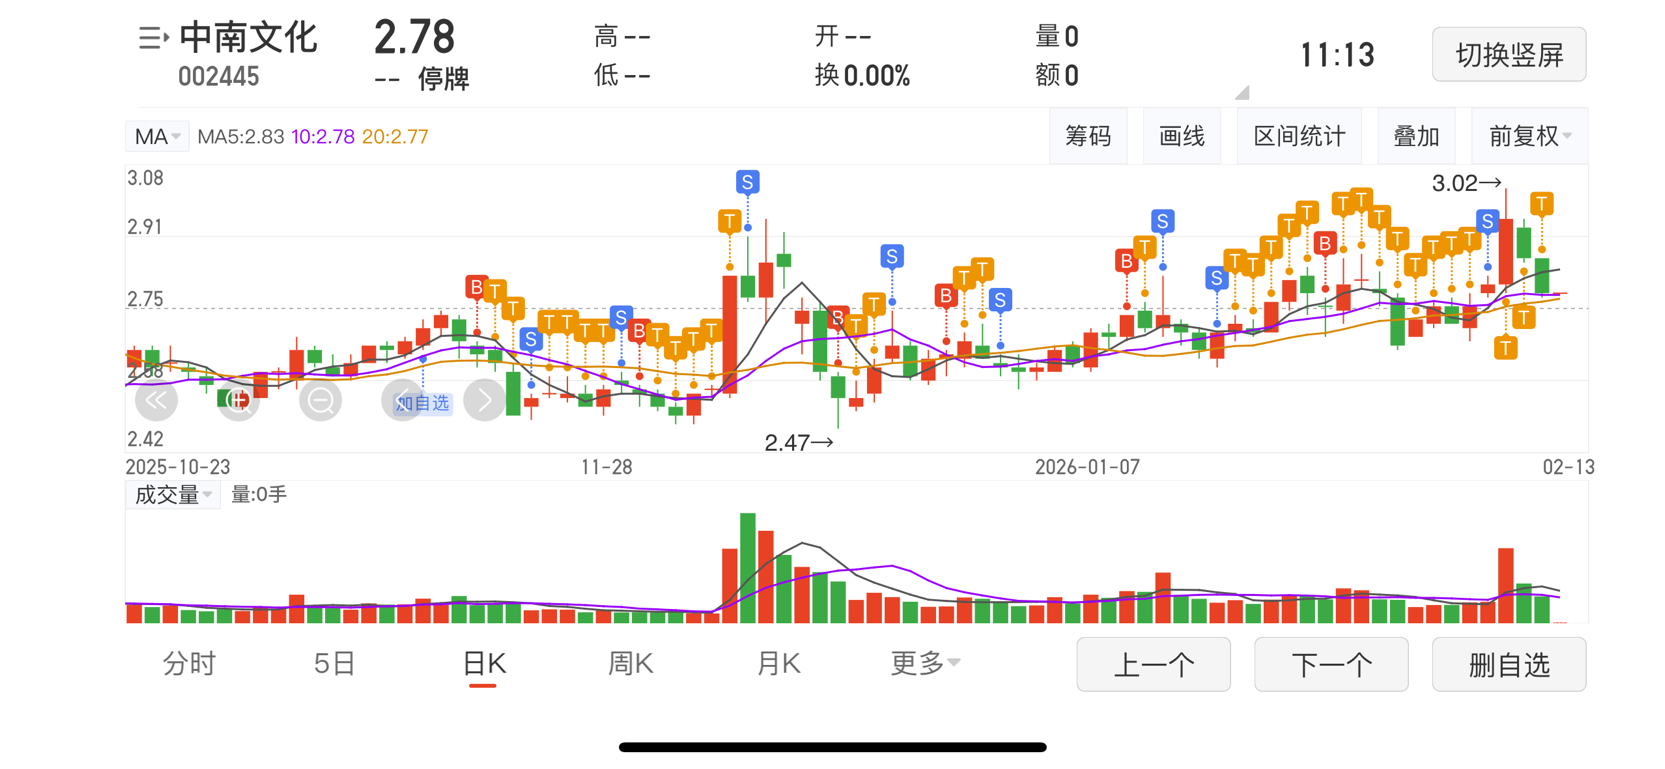Tap the highest S sell marker on chart
Viewport: 1665px width, 769px height.
tap(747, 182)
